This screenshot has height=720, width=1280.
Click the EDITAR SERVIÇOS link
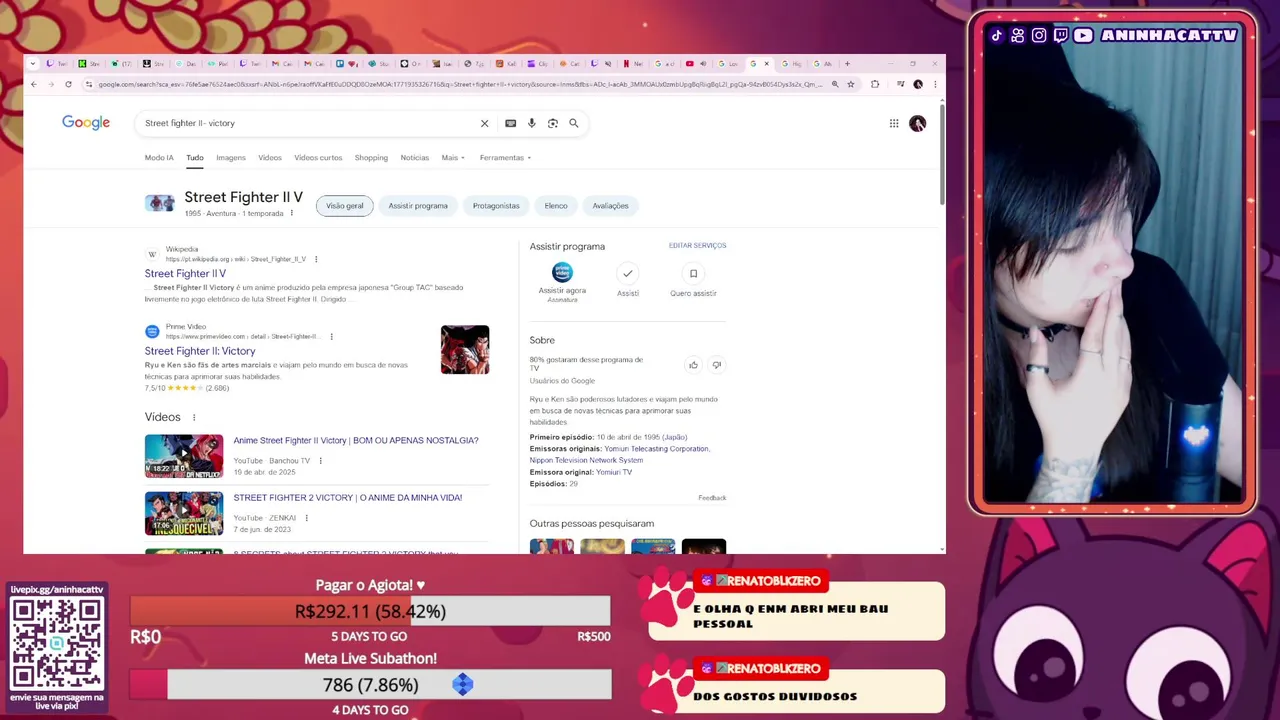pos(697,245)
